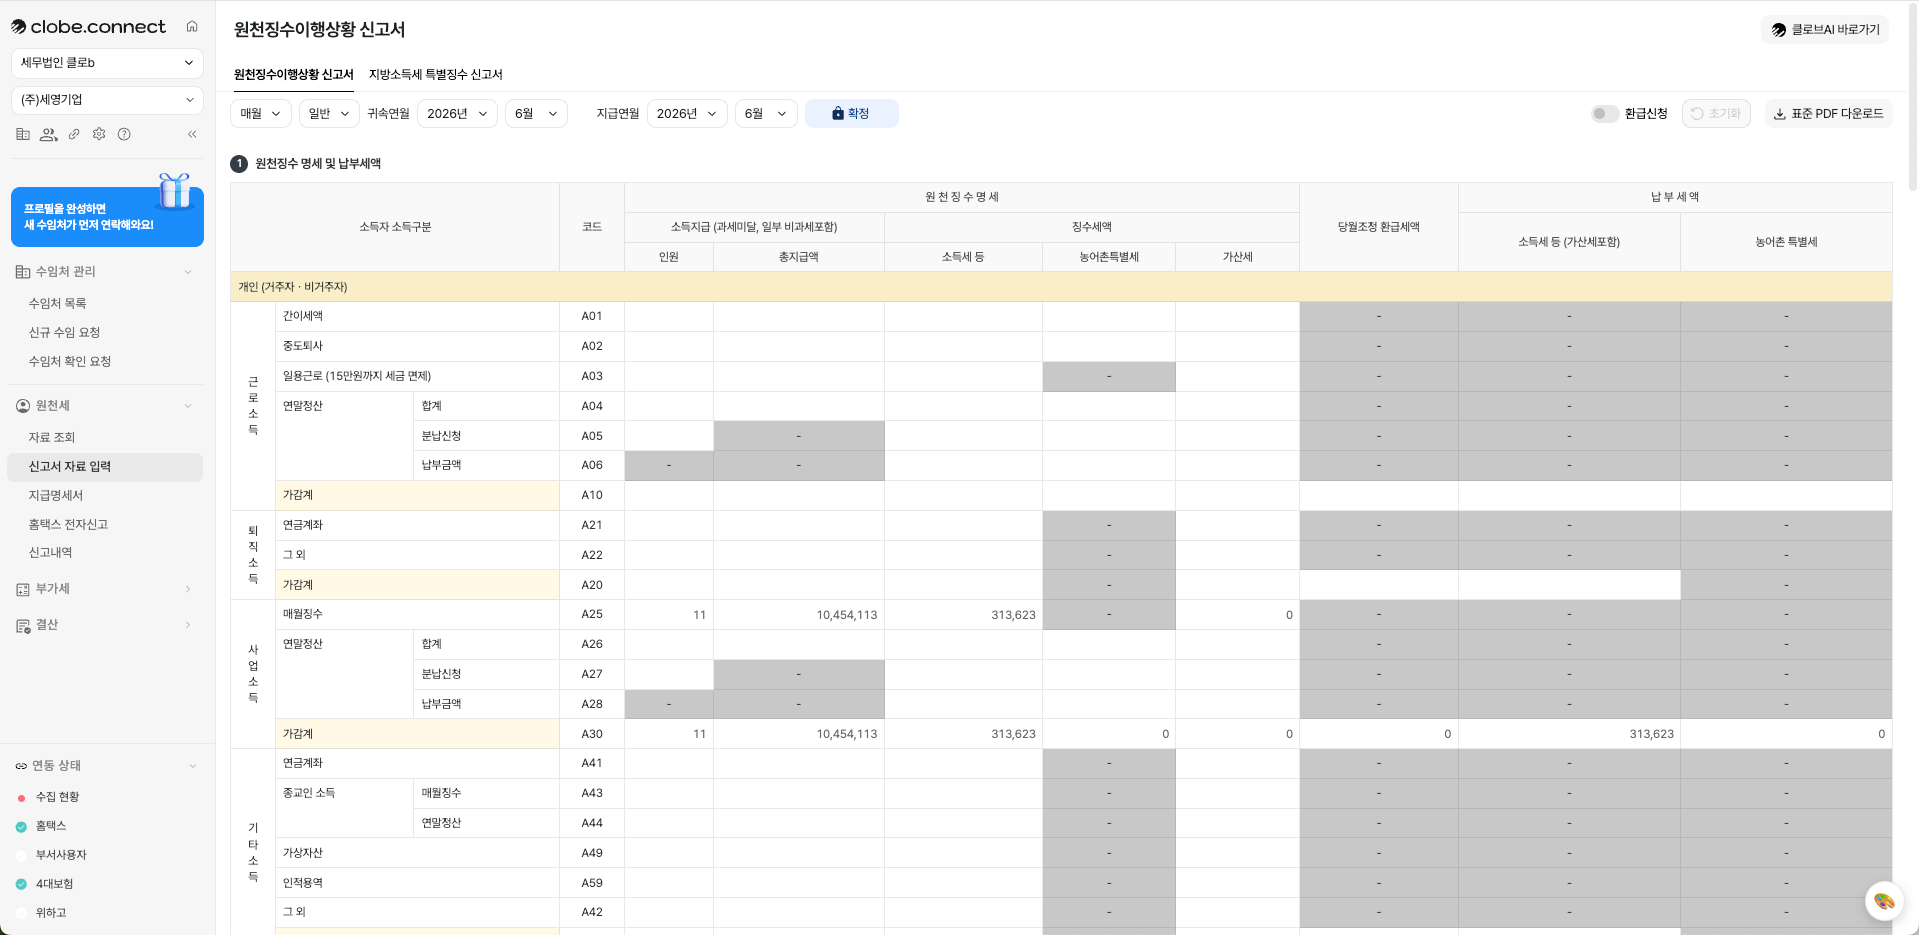Open 신고내역 menu item
The width and height of the screenshot is (1919, 935).
click(105, 552)
